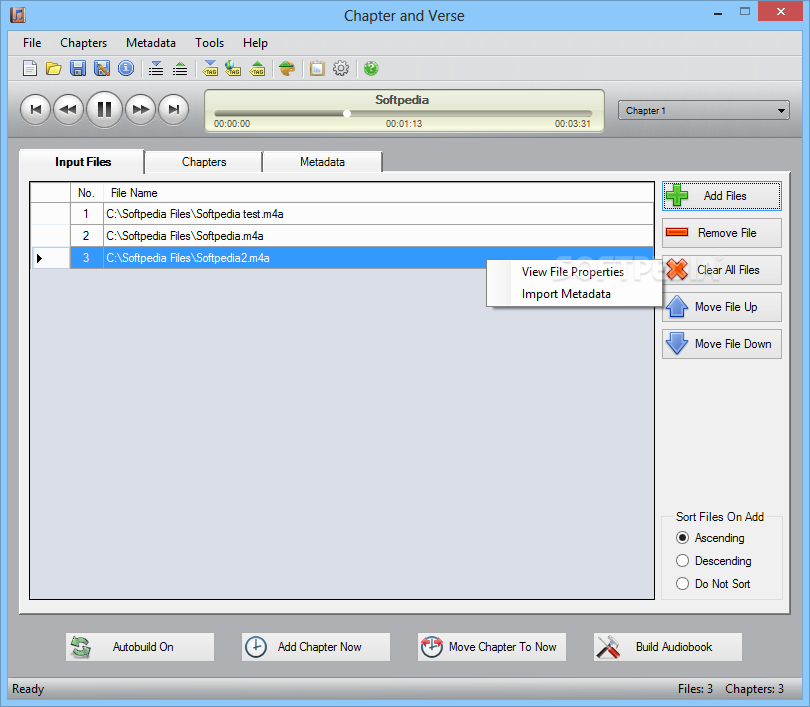Switch to the Metadata tab
Image resolution: width=810 pixels, height=707 pixels.
(322, 162)
